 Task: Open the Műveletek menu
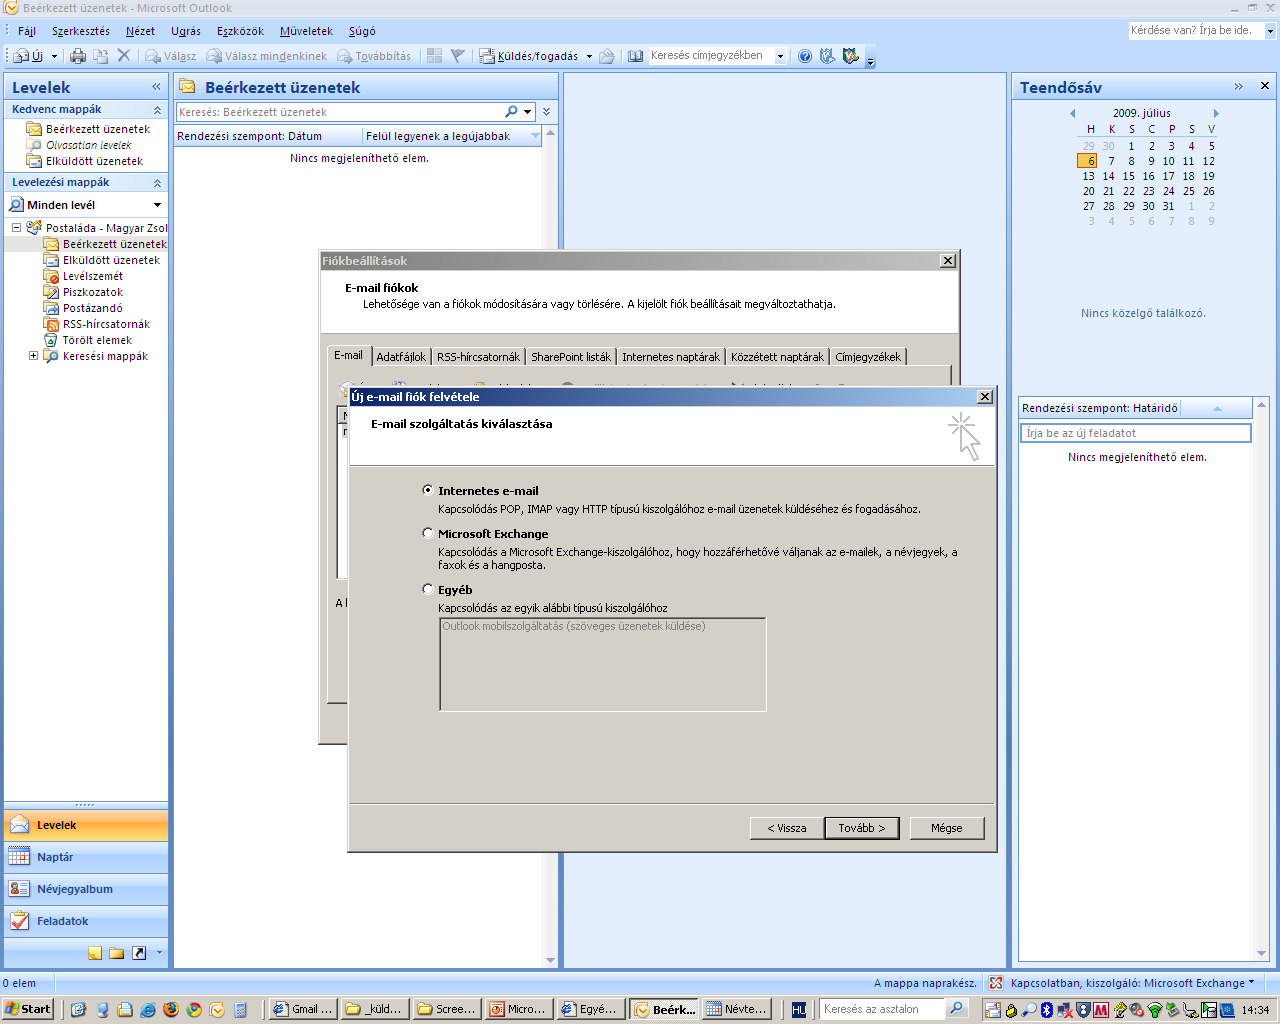point(306,31)
